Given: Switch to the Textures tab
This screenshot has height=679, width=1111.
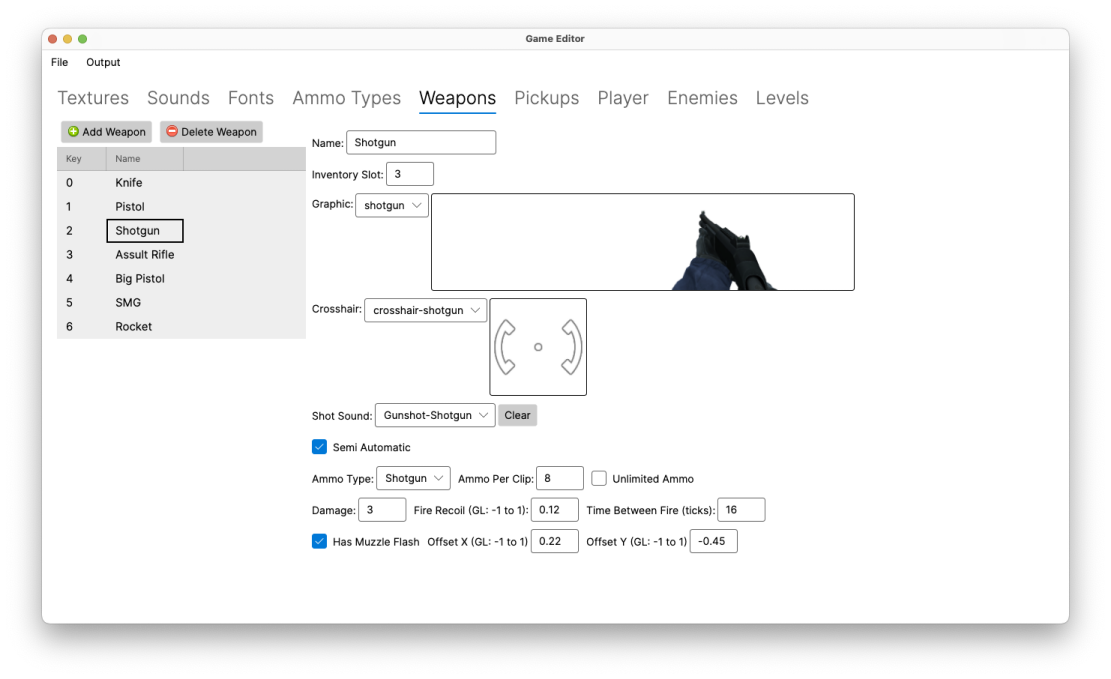Looking at the screenshot, I should point(93,98).
